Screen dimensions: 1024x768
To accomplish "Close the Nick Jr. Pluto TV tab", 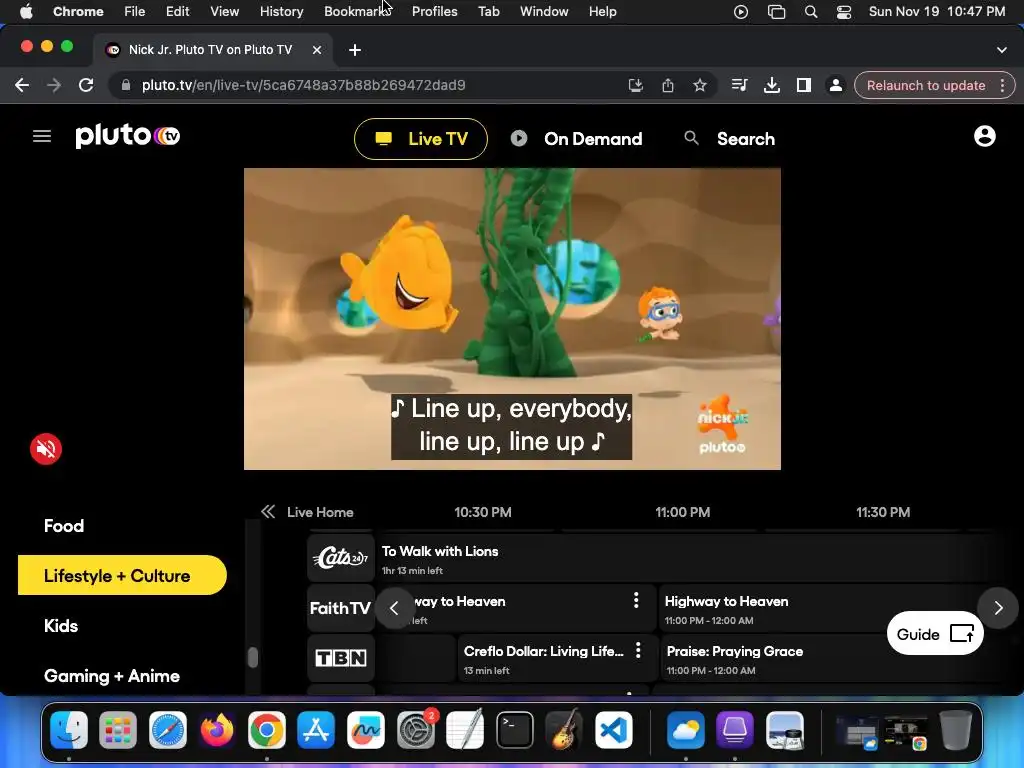I will click(317, 50).
